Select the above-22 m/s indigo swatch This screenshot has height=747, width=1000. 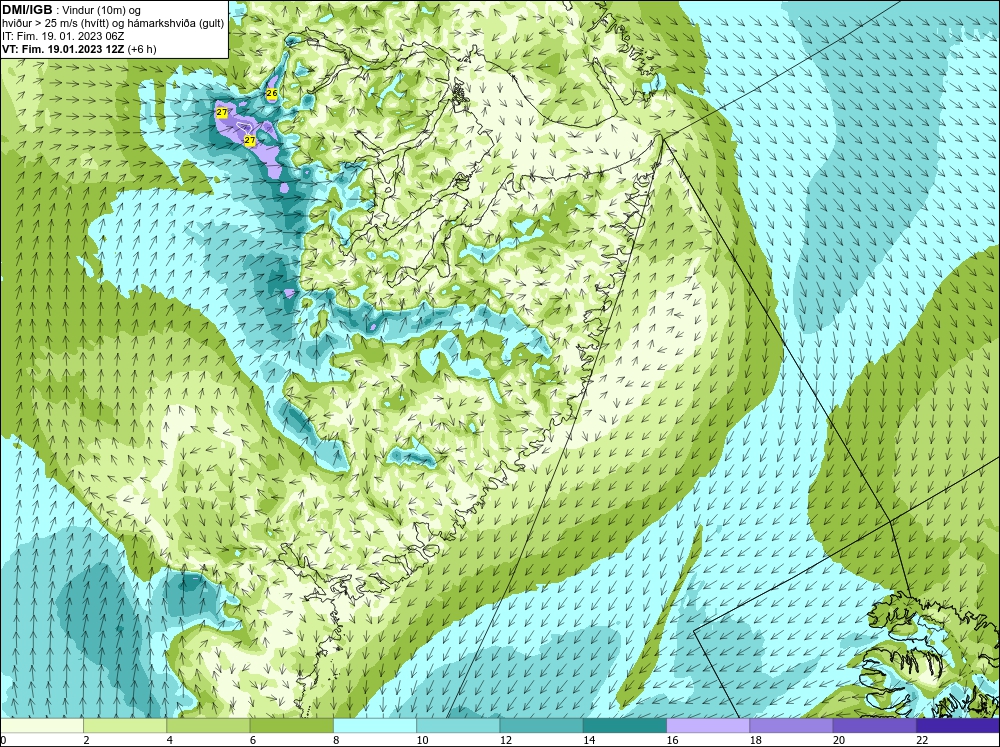click(957, 726)
